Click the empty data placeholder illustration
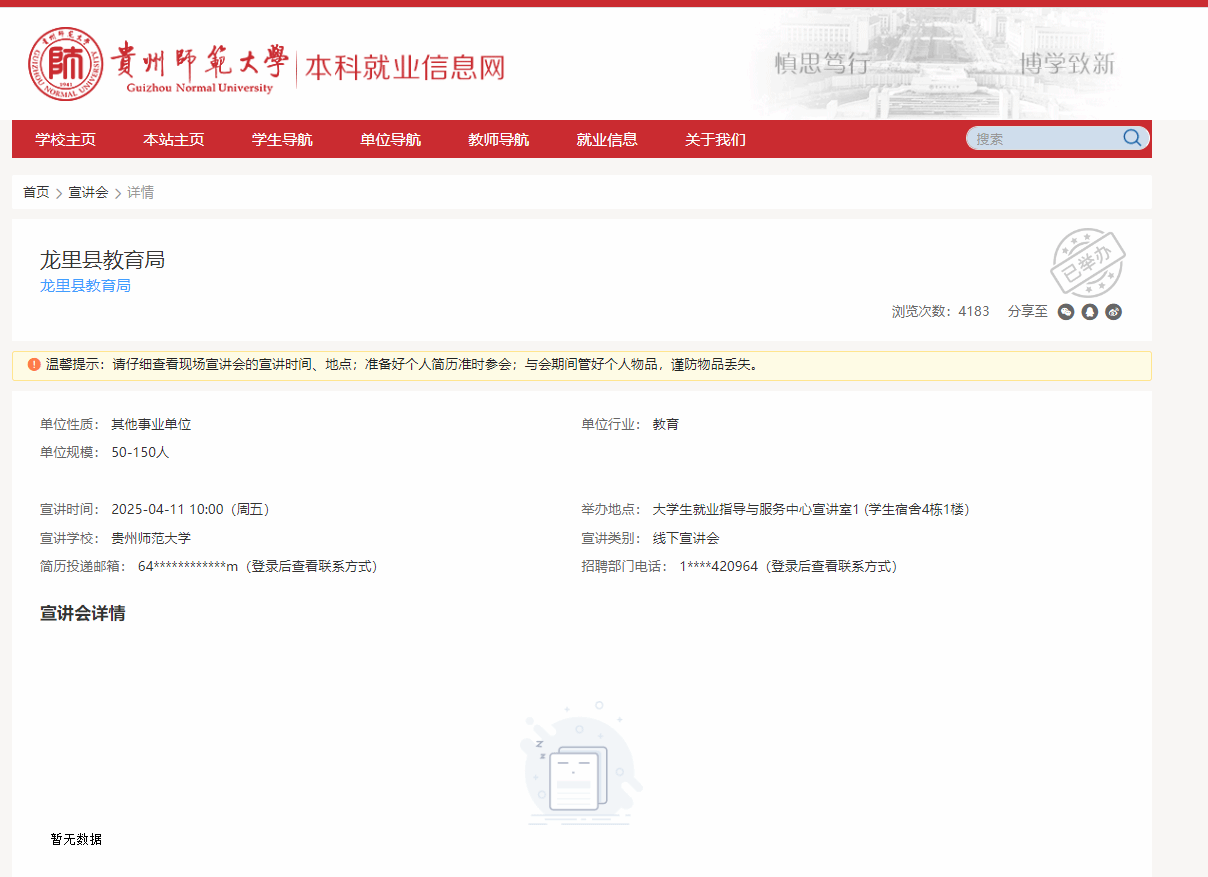1208x877 pixels. [x=580, y=765]
